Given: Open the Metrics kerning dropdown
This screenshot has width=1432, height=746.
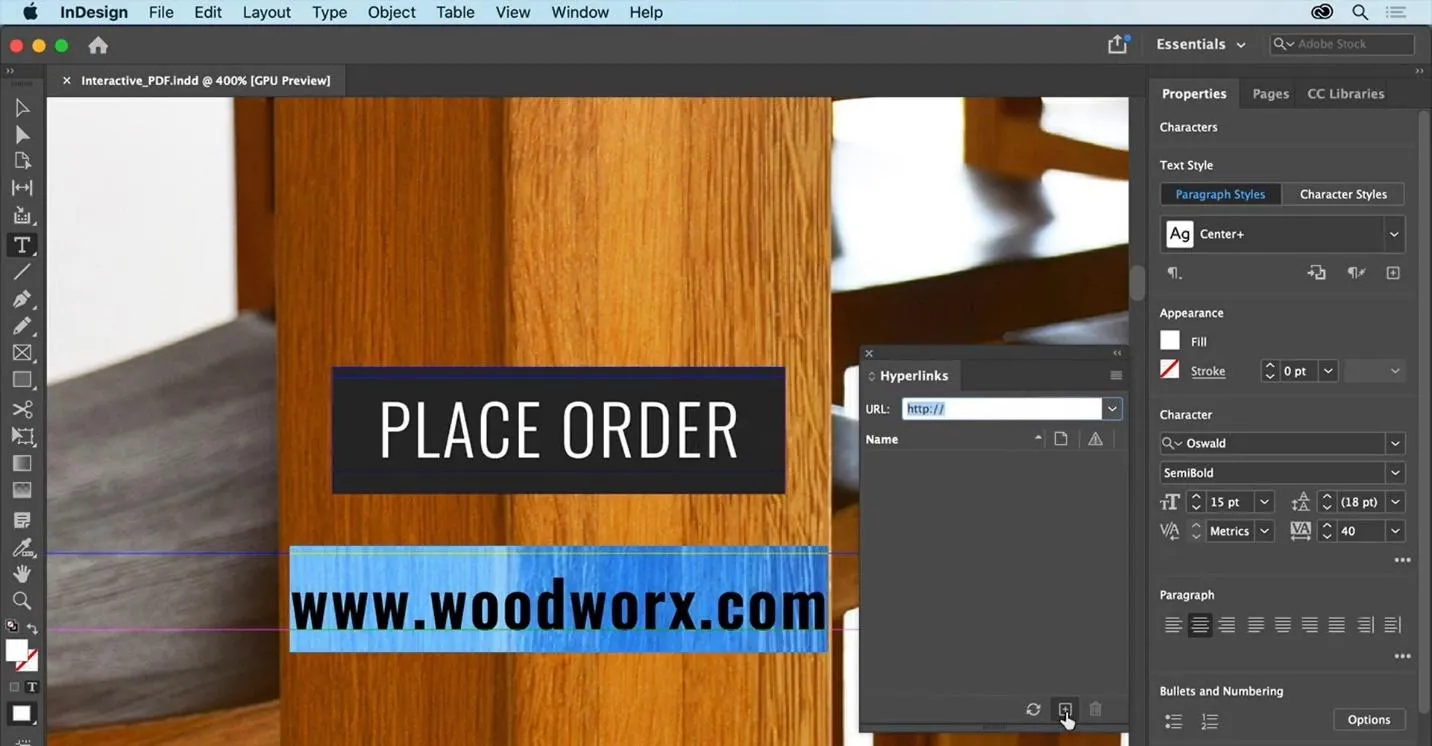Looking at the screenshot, I should tap(1265, 531).
